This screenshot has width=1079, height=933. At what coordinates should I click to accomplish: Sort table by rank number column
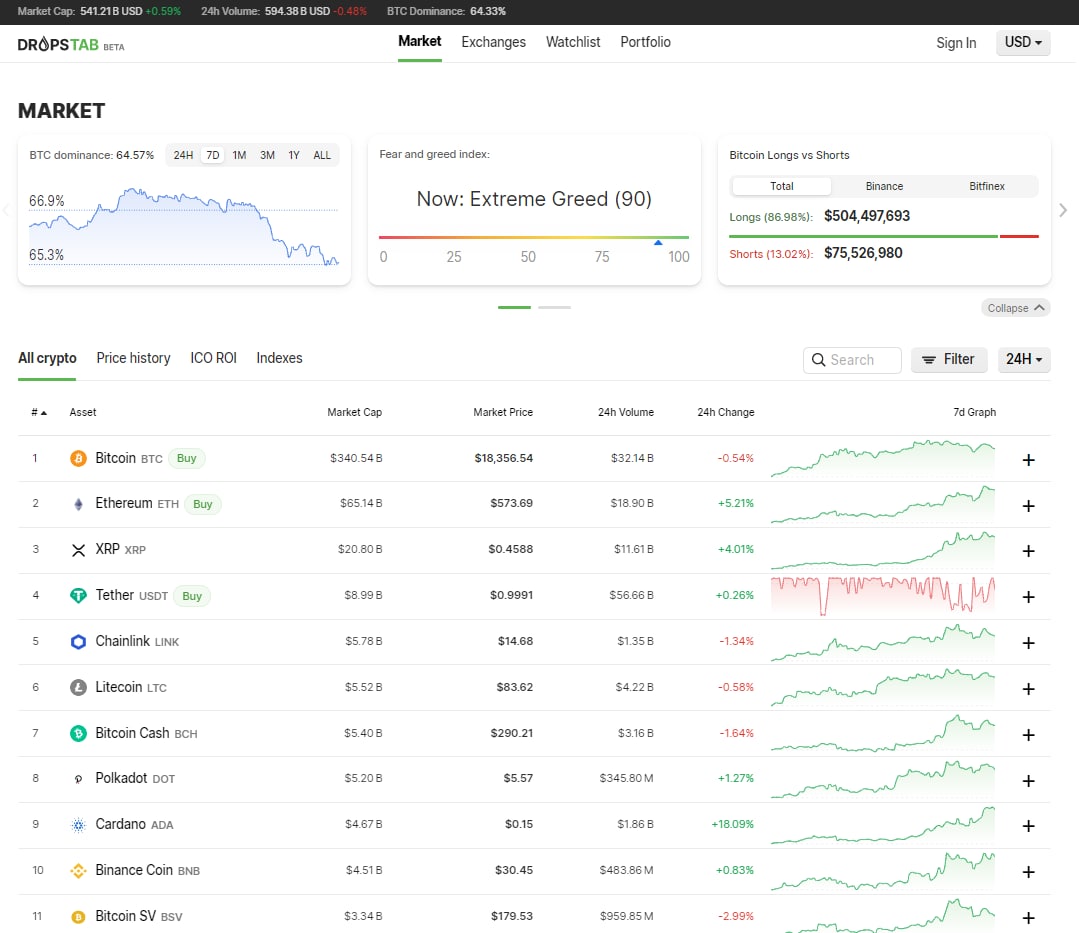coord(39,413)
